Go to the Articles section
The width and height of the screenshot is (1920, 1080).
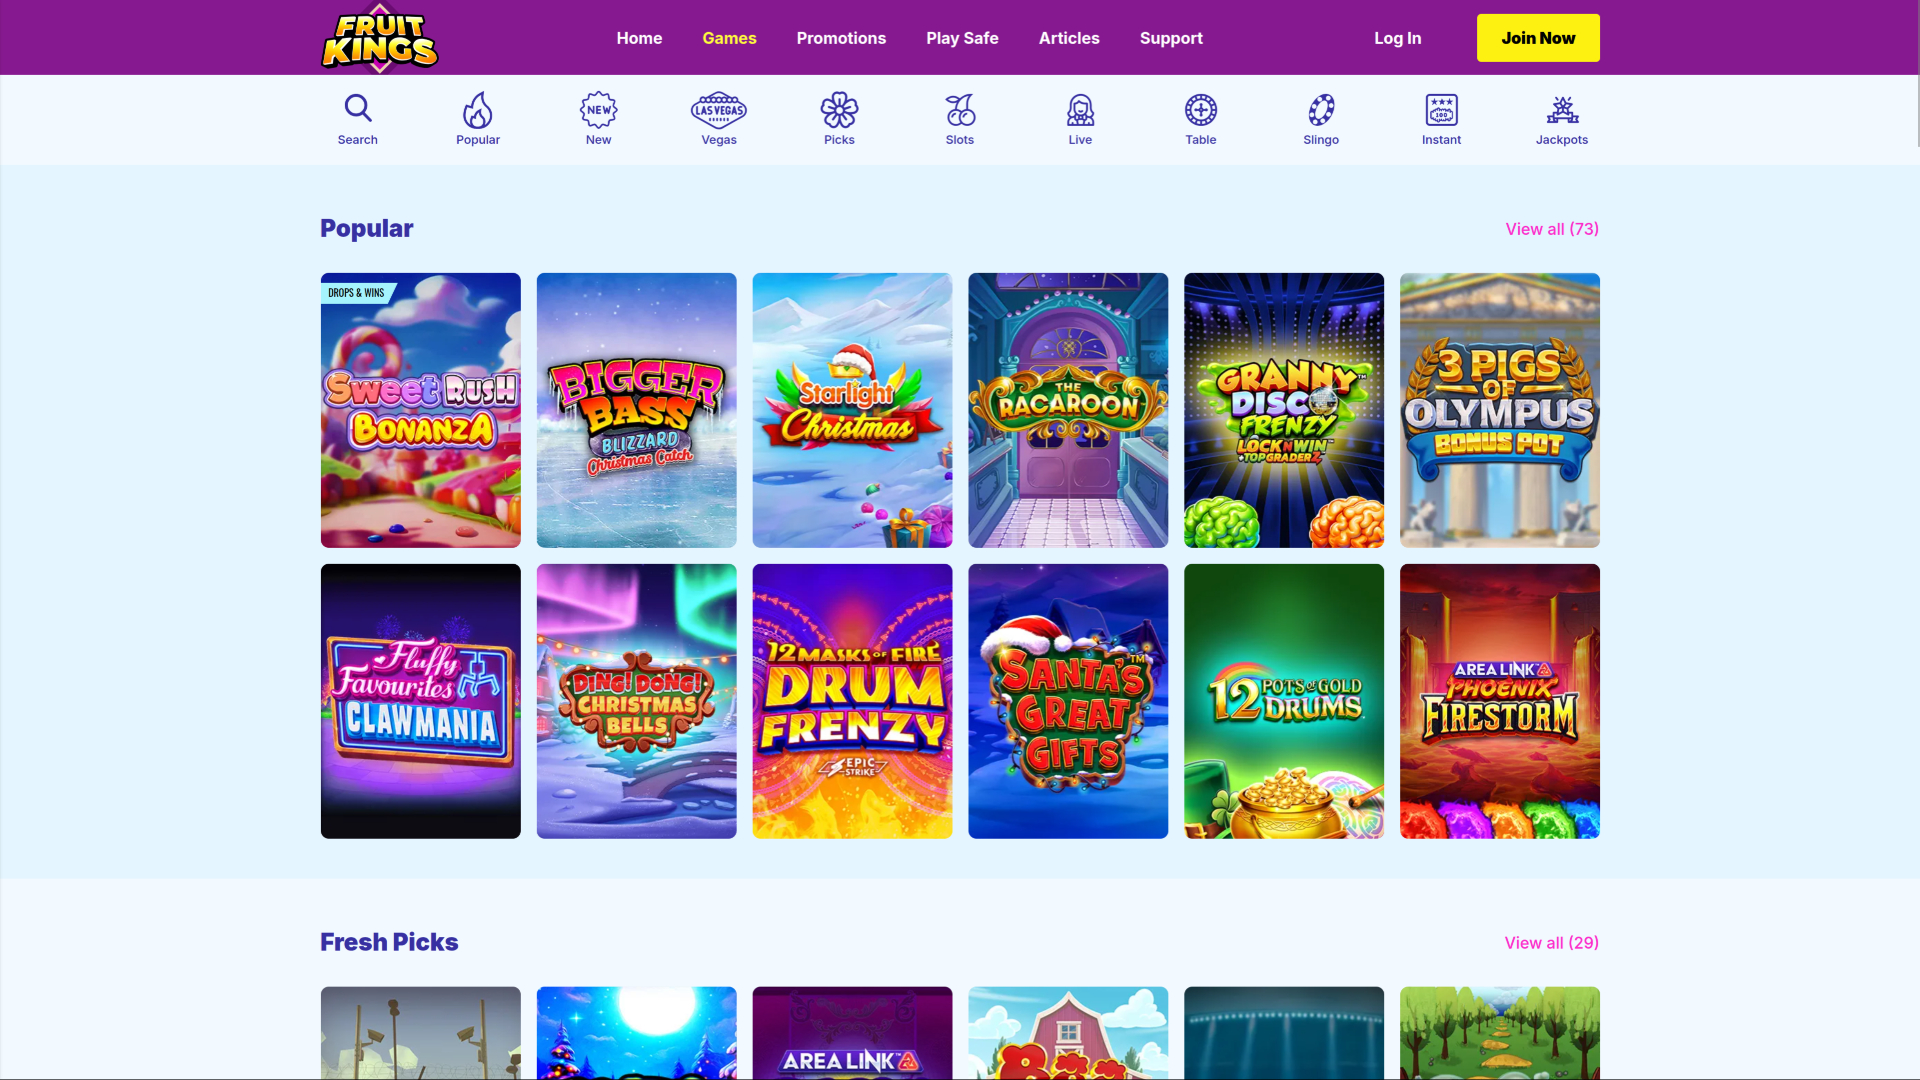tap(1069, 37)
